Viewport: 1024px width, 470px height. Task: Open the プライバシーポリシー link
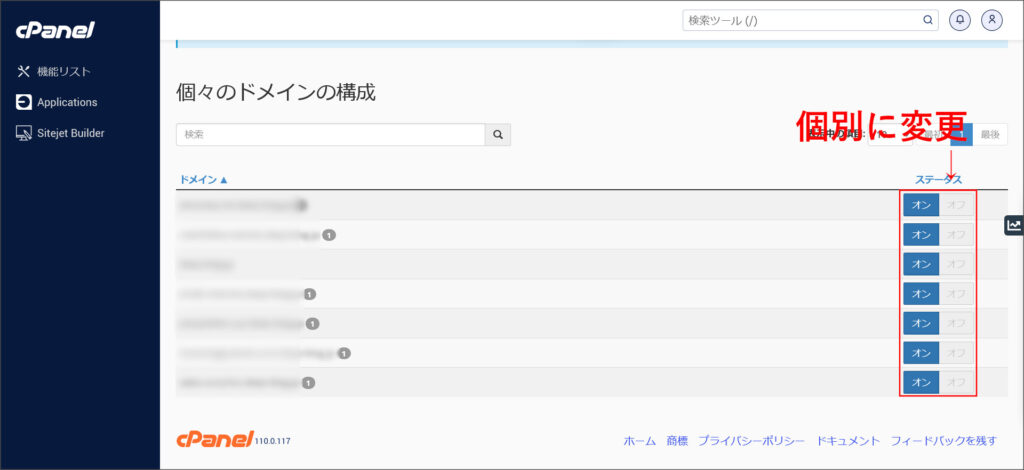point(751,441)
